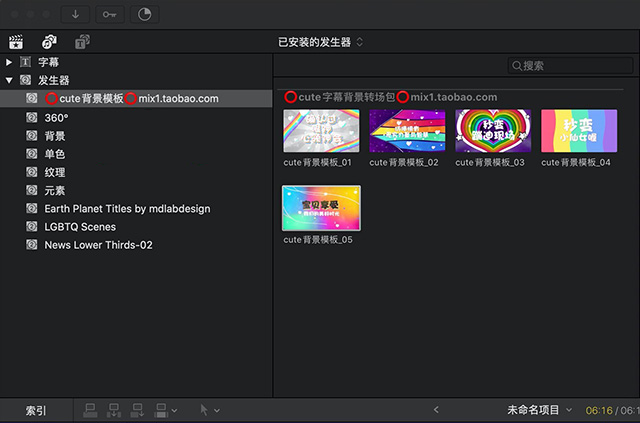640x423 pixels.
Task: Expand the 字幕 category triangle
Action: tap(9, 62)
